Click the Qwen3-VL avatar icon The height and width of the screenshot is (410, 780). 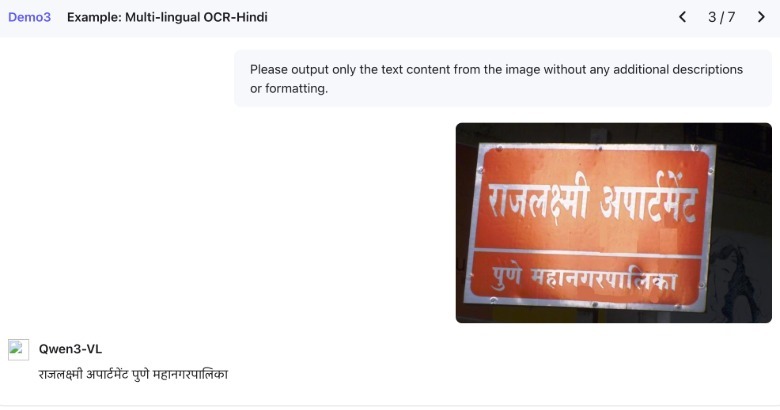(18, 350)
